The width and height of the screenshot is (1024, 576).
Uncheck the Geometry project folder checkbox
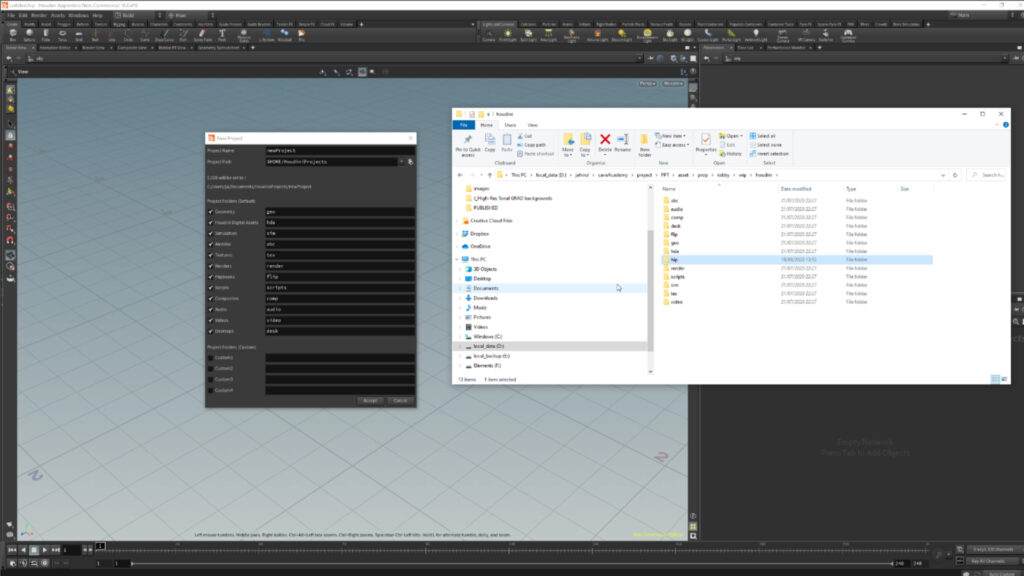[x=211, y=211]
